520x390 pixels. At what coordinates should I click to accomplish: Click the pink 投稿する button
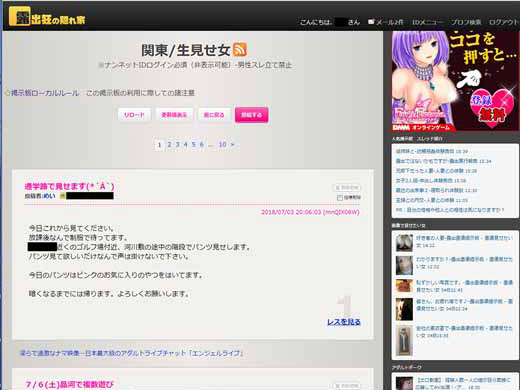tap(252, 115)
